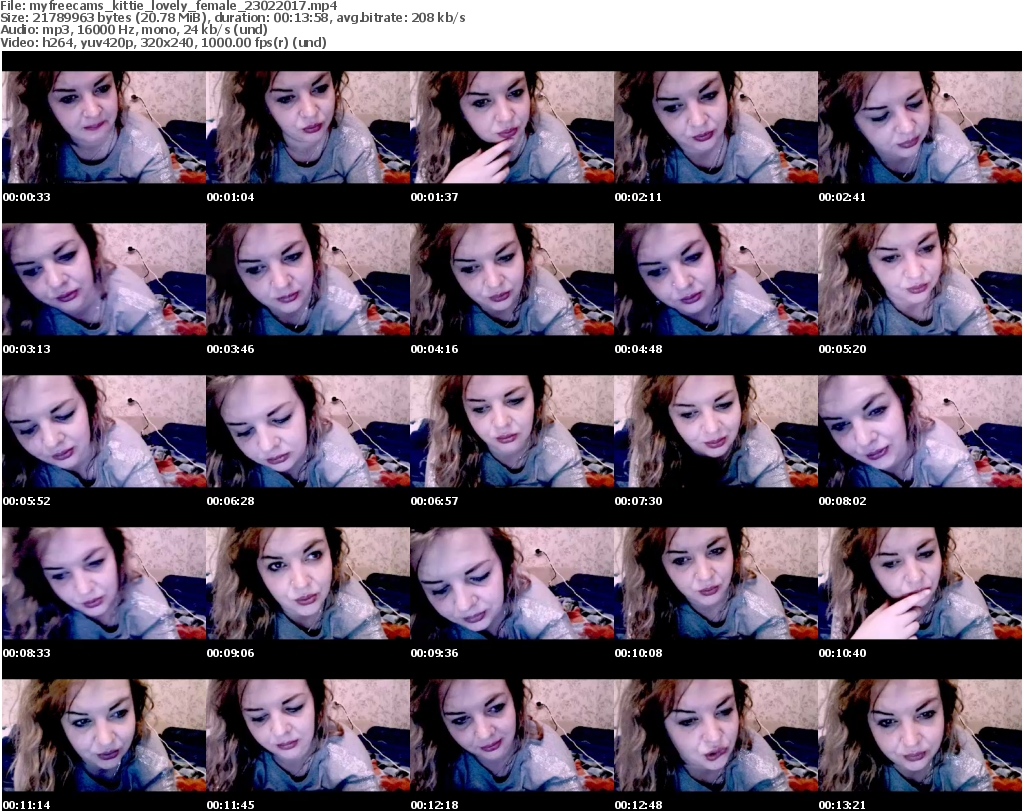The height and width of the screenshot is (811, 1024).
Task: Select the thumbnail frame timestamped 00:06:28
Action: point(308,432)
